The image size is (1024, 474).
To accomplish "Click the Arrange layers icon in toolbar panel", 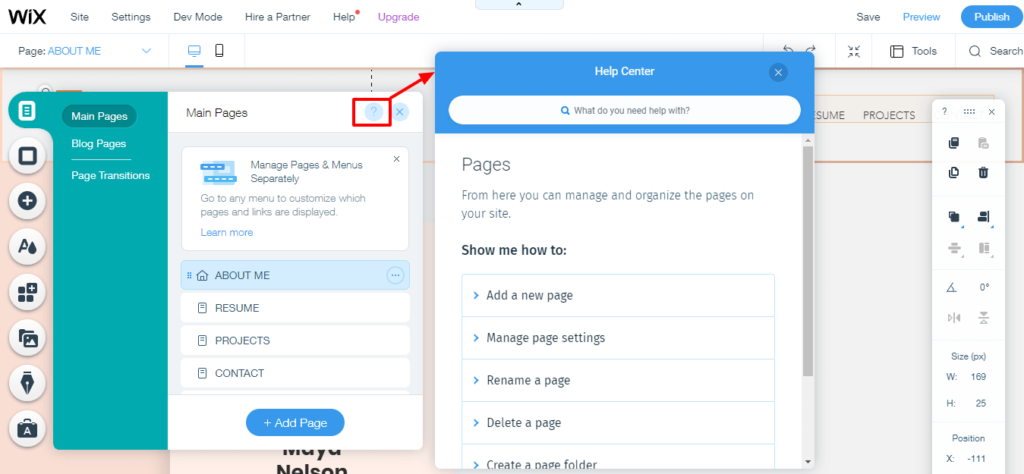I will 954,217.
